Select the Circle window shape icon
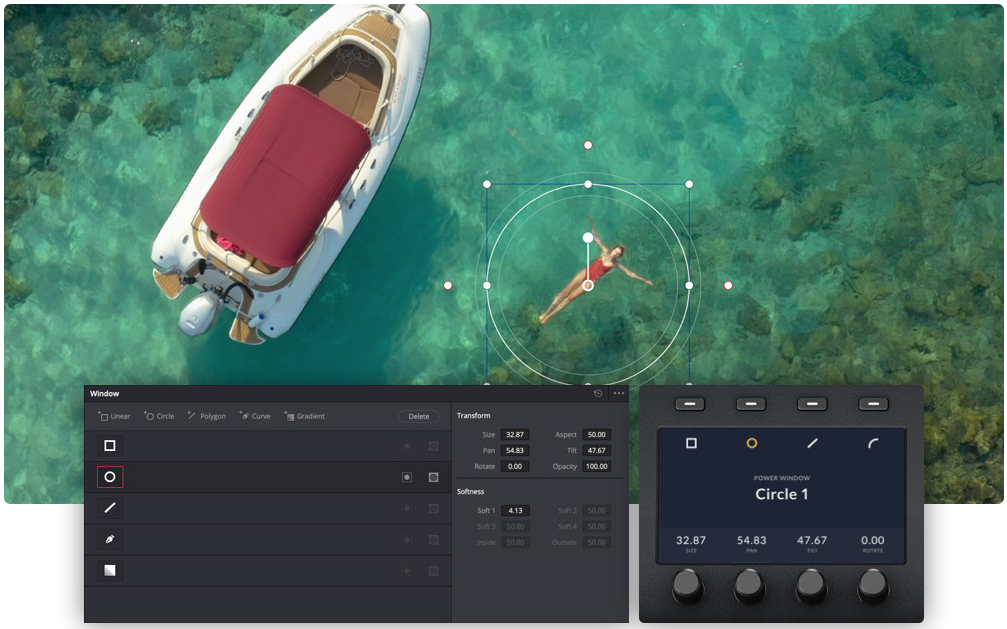The image size is (1007, 629). [110, 477]
